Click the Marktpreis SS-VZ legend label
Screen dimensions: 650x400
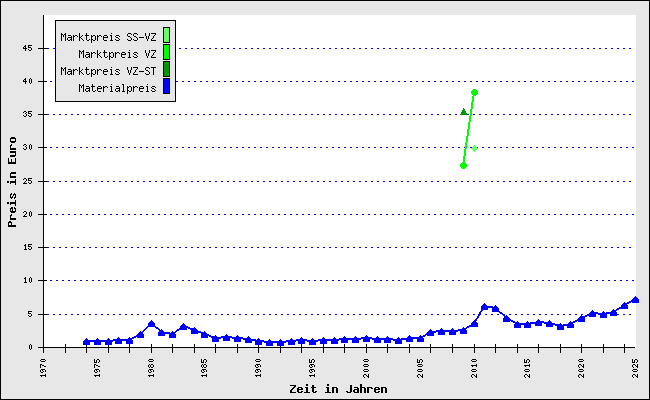pos(108,37)
